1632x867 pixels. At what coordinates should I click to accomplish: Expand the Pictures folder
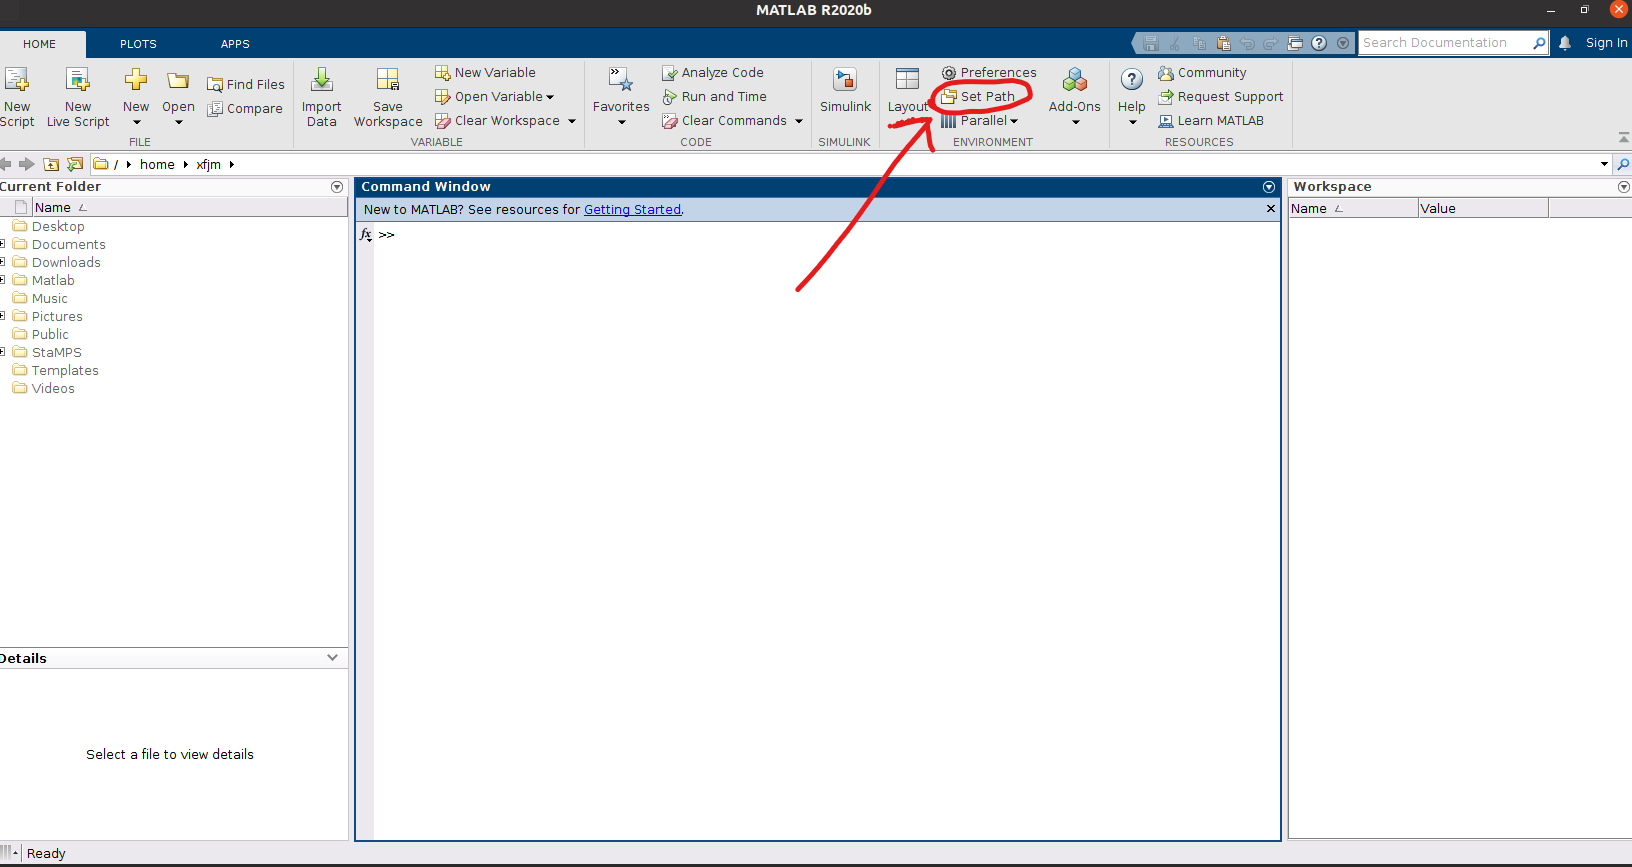click(3, 316)
